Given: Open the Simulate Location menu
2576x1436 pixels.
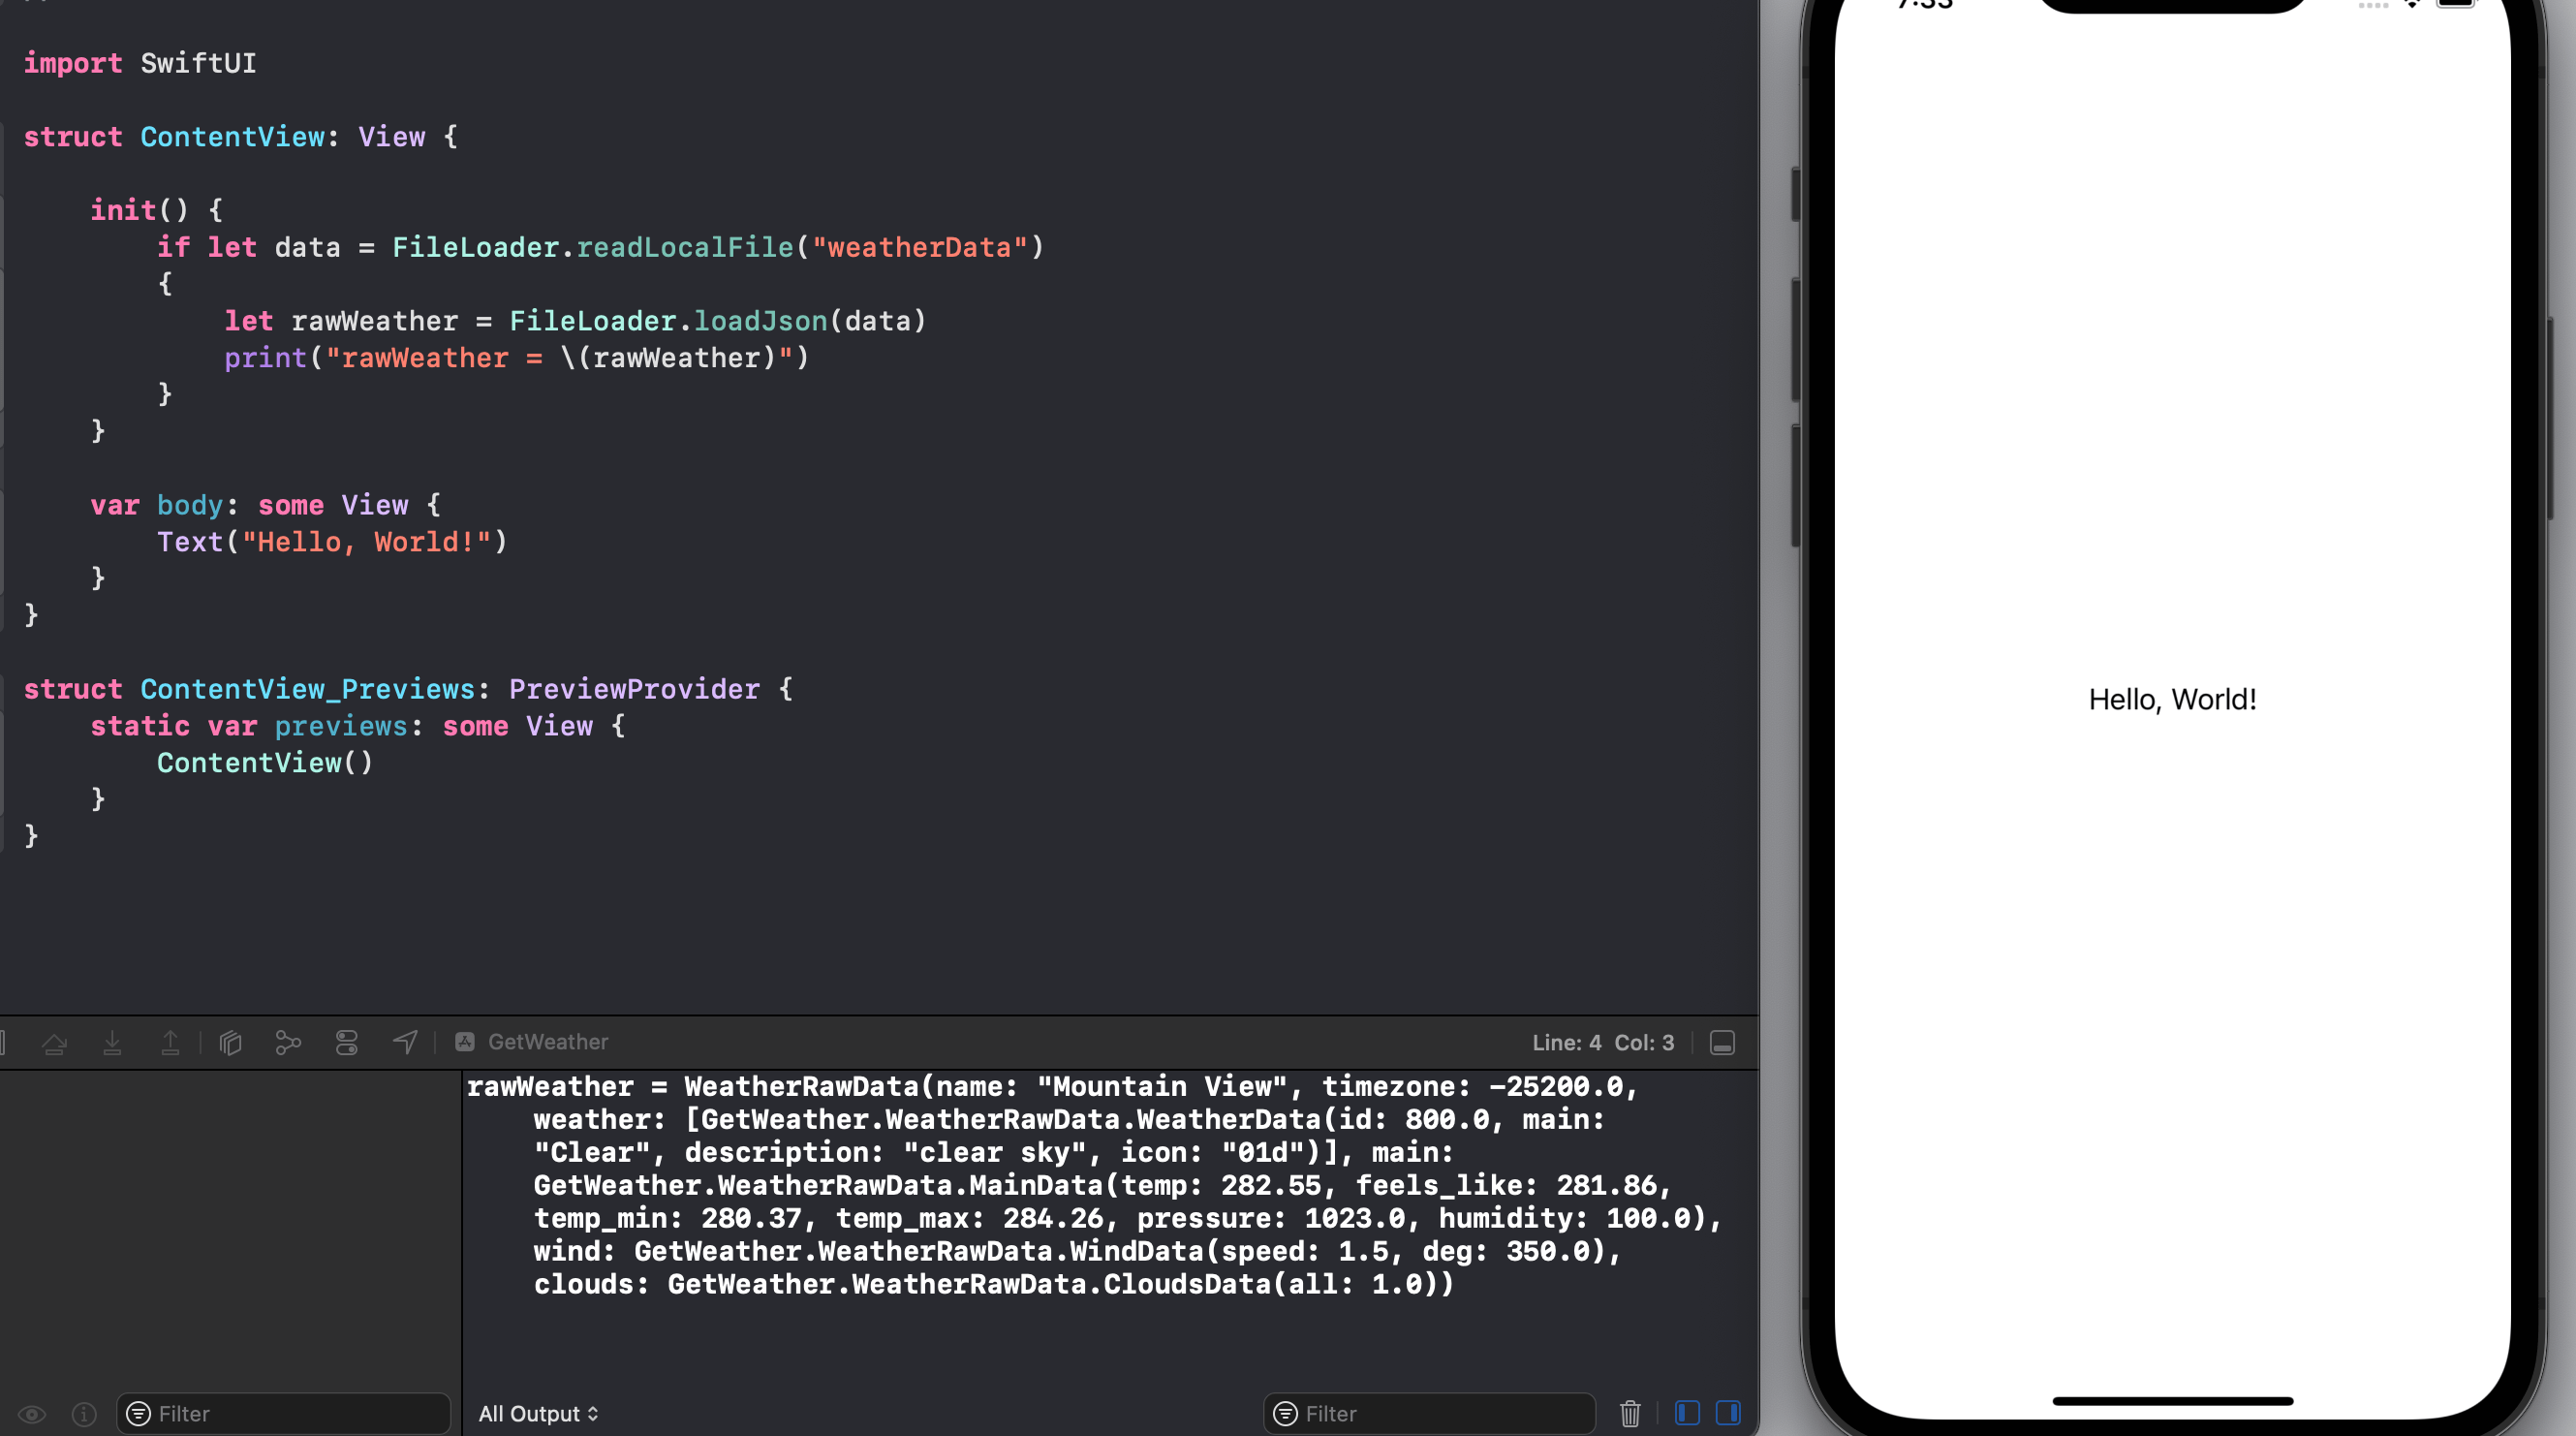Looking at the screenshot, I should (x=405, y=1042).
